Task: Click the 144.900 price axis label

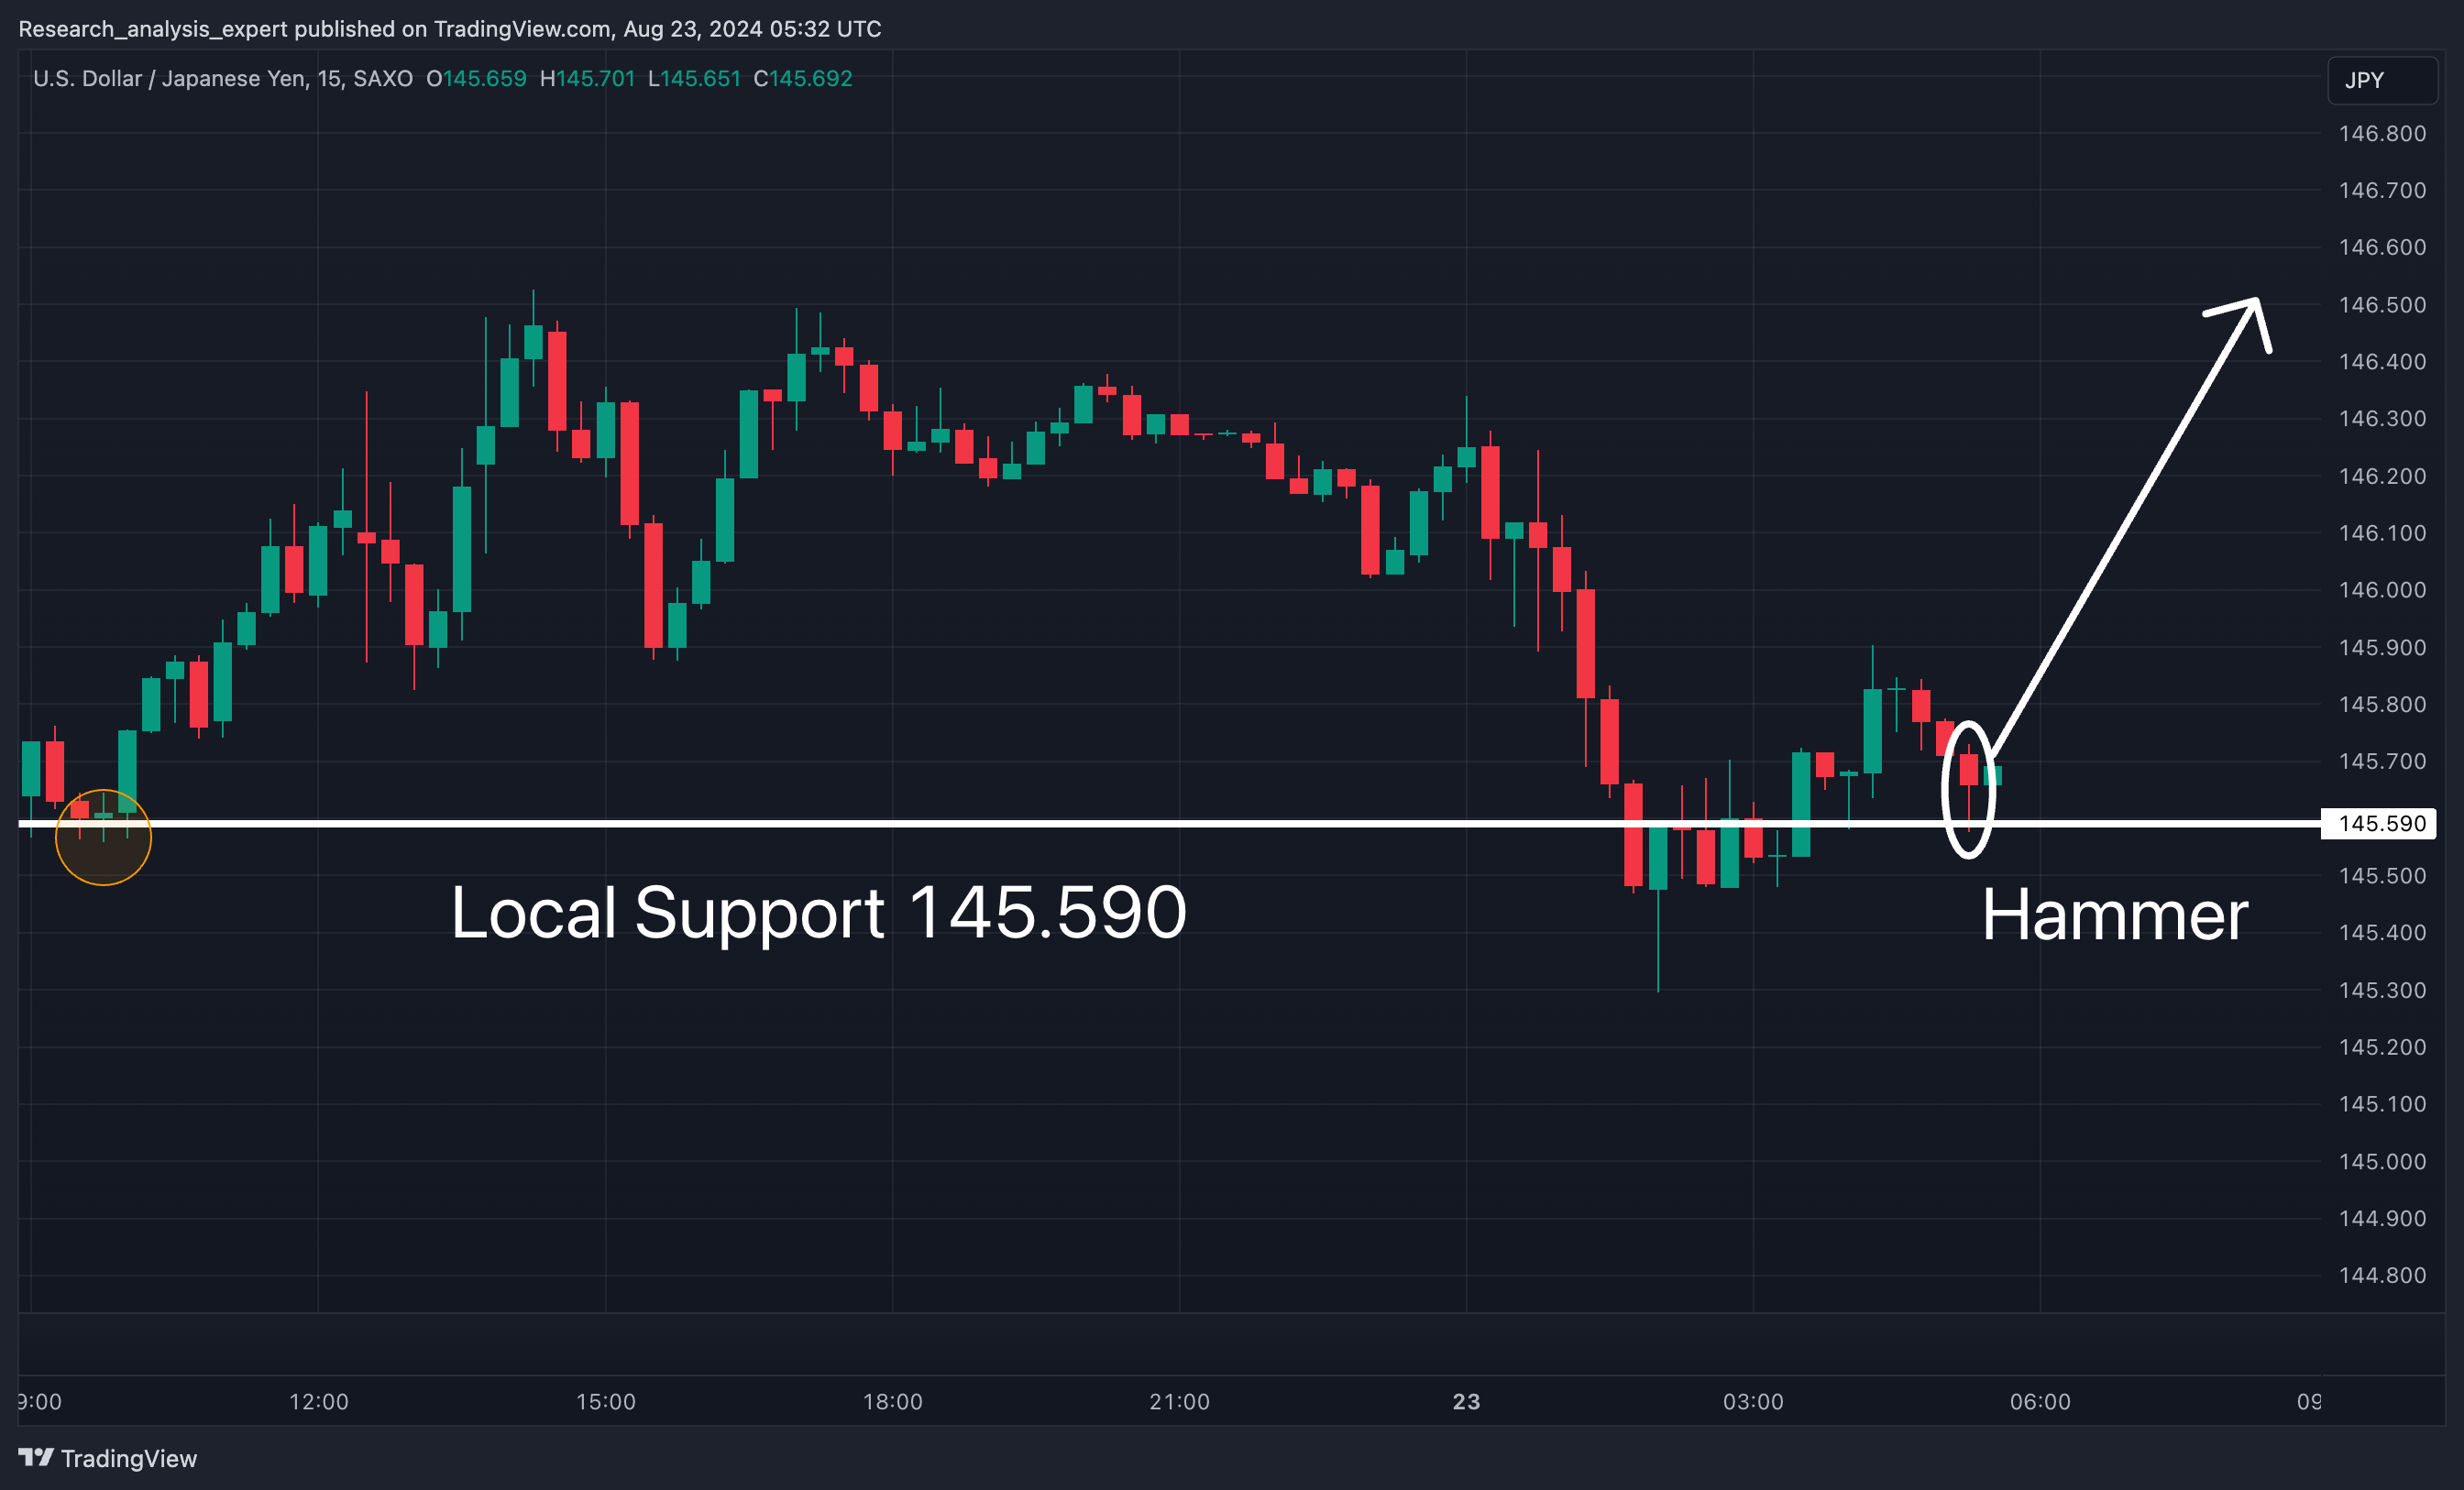Action: click(2382, 1218)
